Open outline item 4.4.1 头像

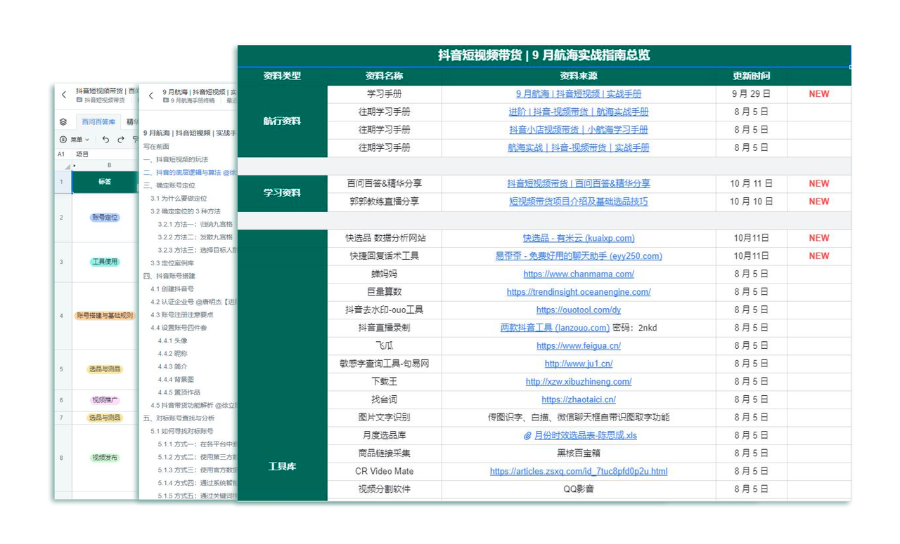(173, 341)
